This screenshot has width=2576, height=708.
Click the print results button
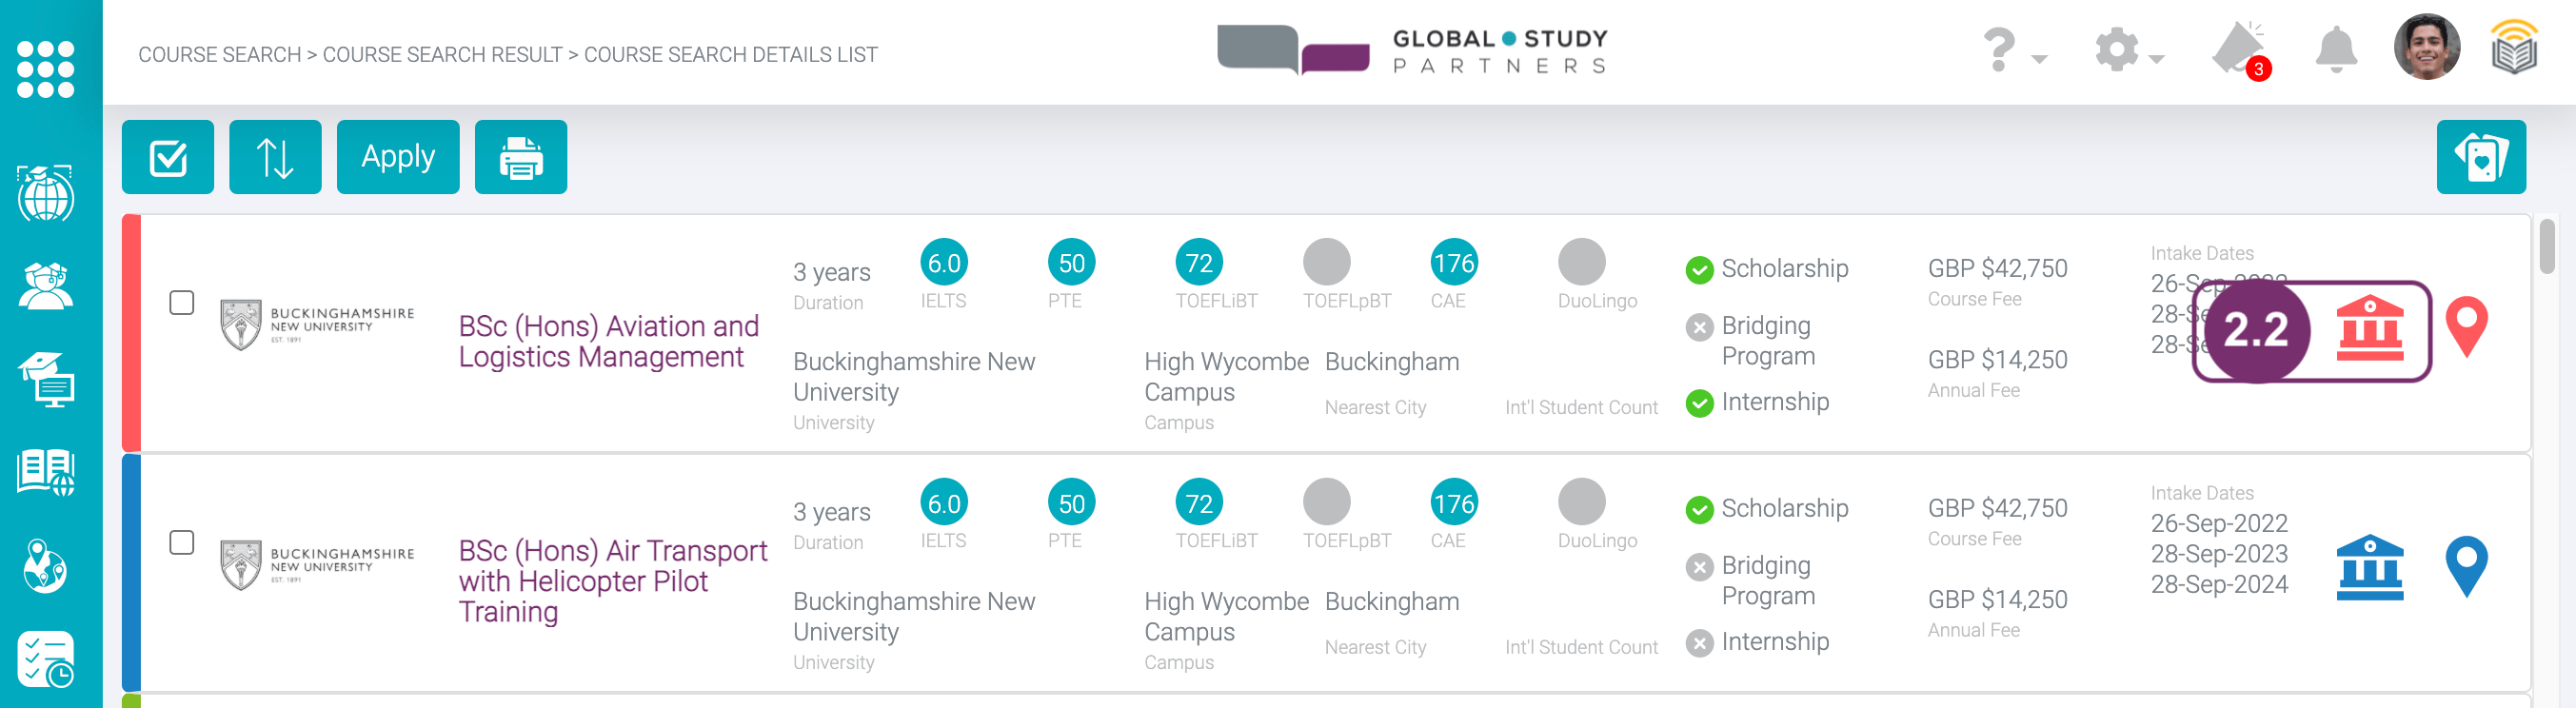(520, 157)
